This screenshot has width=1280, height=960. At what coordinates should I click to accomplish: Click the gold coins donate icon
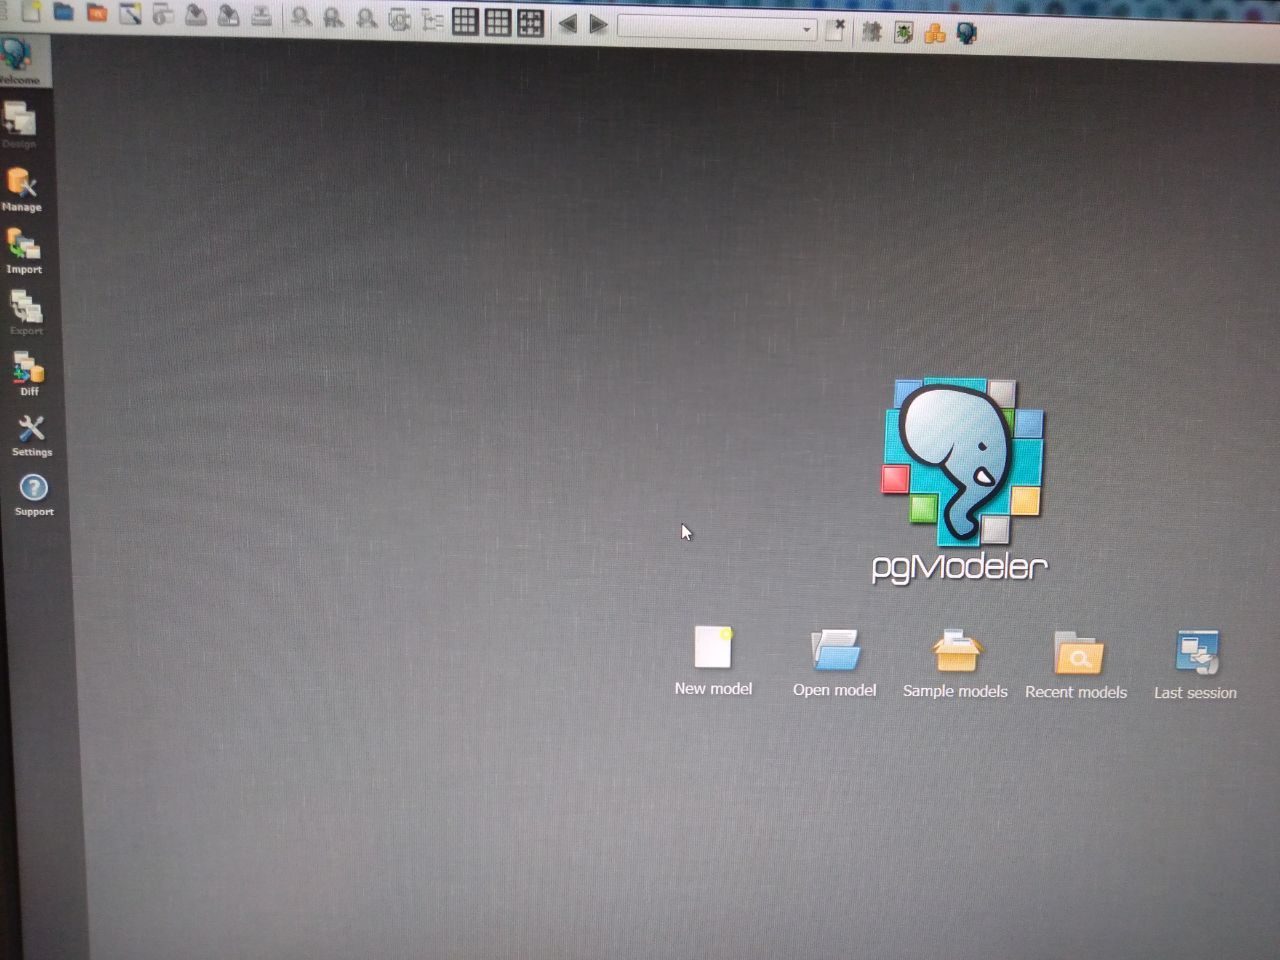[935, 34]
